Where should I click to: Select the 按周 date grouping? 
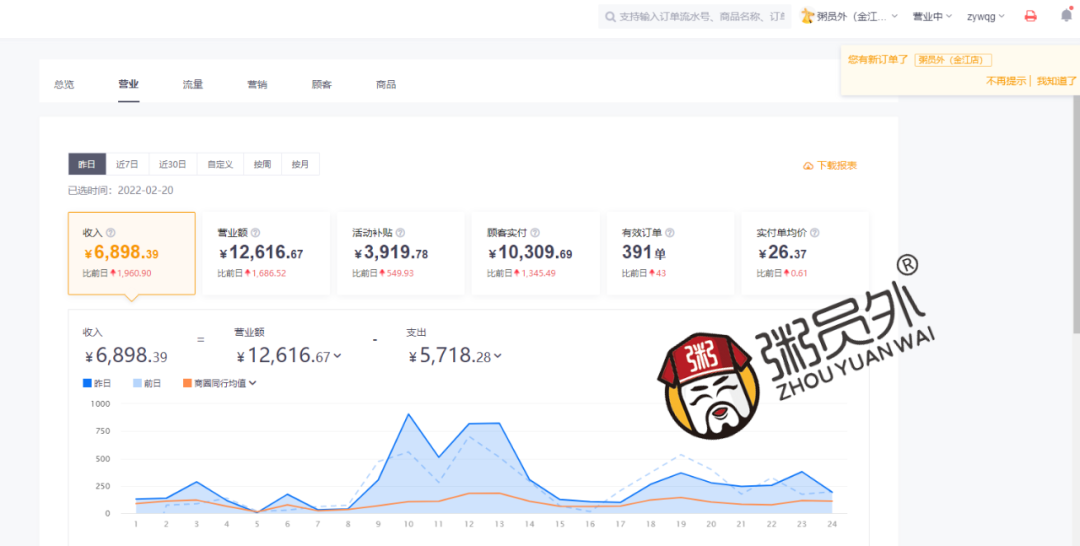coord(262,165)
